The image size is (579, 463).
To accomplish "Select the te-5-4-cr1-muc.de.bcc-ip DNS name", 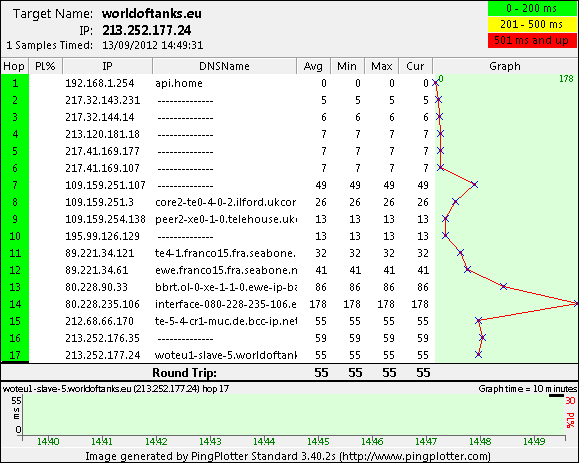I will tap(226, 321).
